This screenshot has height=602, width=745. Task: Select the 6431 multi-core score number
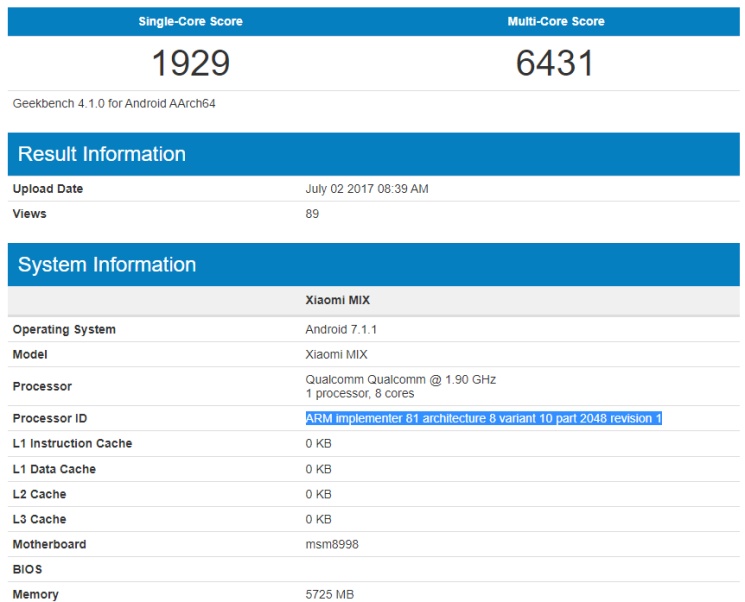[x=555, y=63]
